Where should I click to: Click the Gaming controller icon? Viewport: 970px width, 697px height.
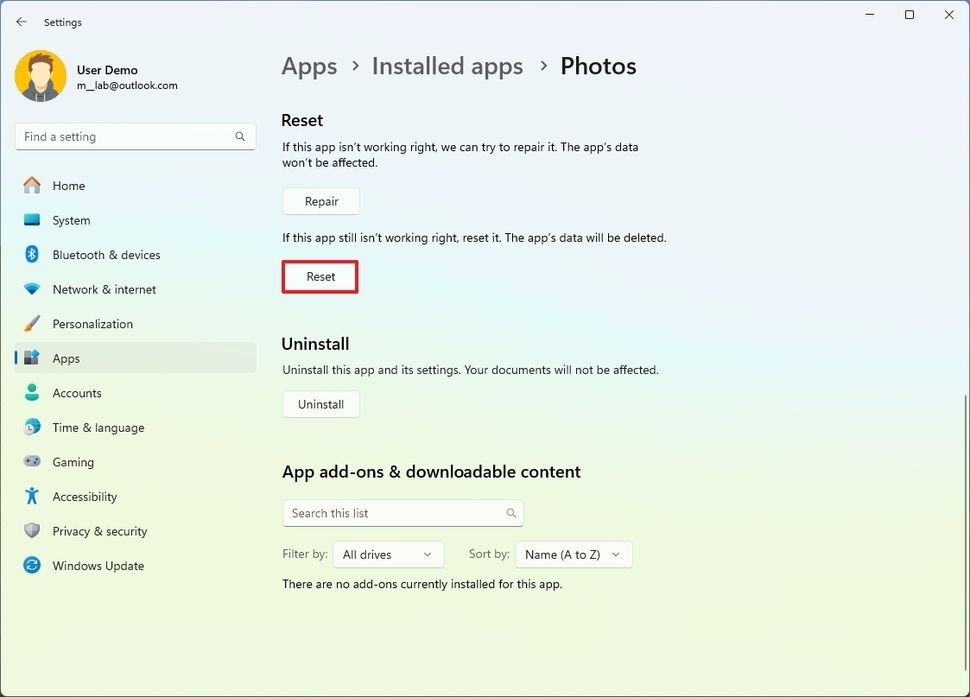(x=32, y=461)
